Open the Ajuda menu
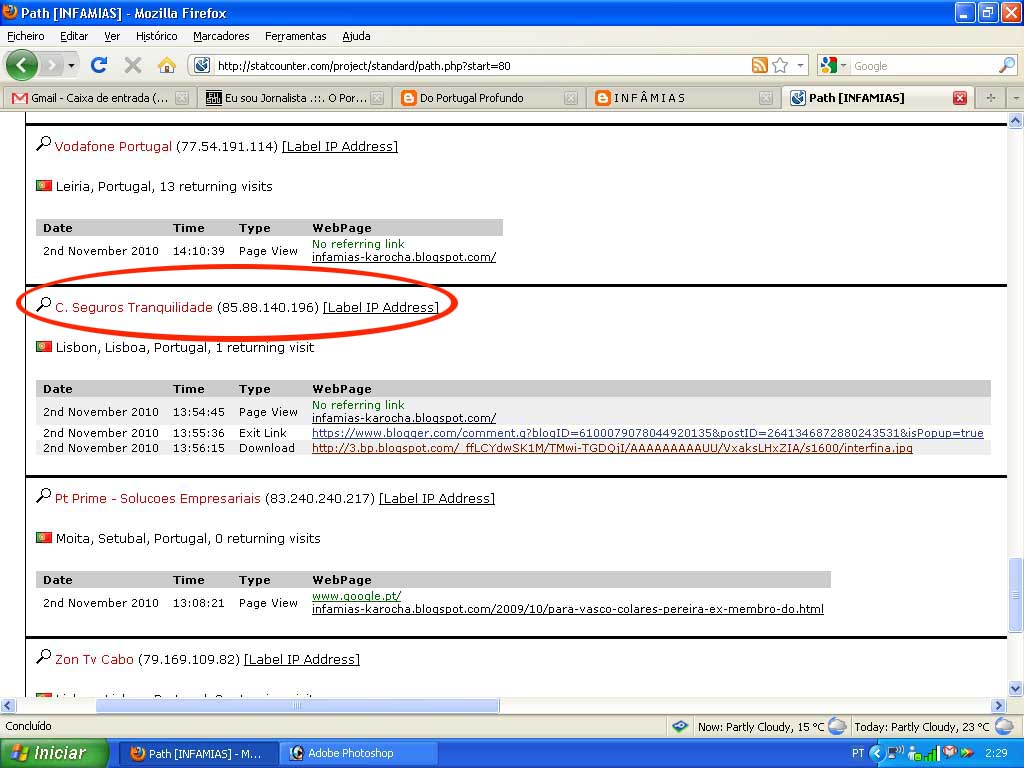1024x768 pixels. pyautogui.click(x=356, y=36)
